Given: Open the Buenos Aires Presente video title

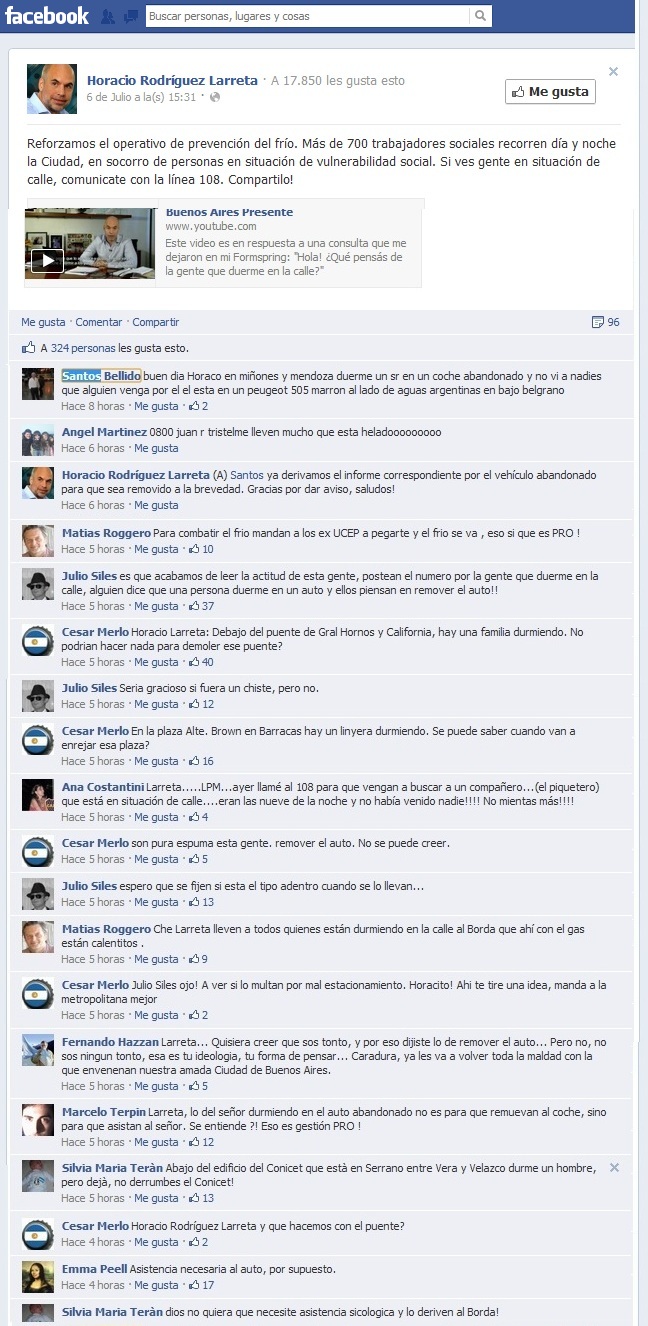Looking at the screenshot, I should click(229, 212).
